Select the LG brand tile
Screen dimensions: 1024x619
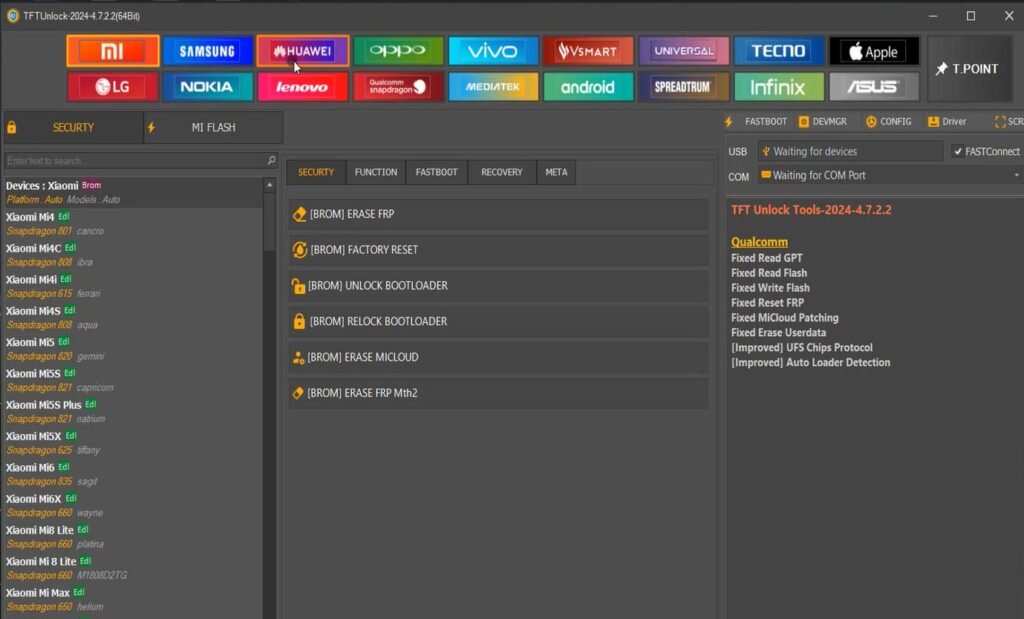click(112, 87)
